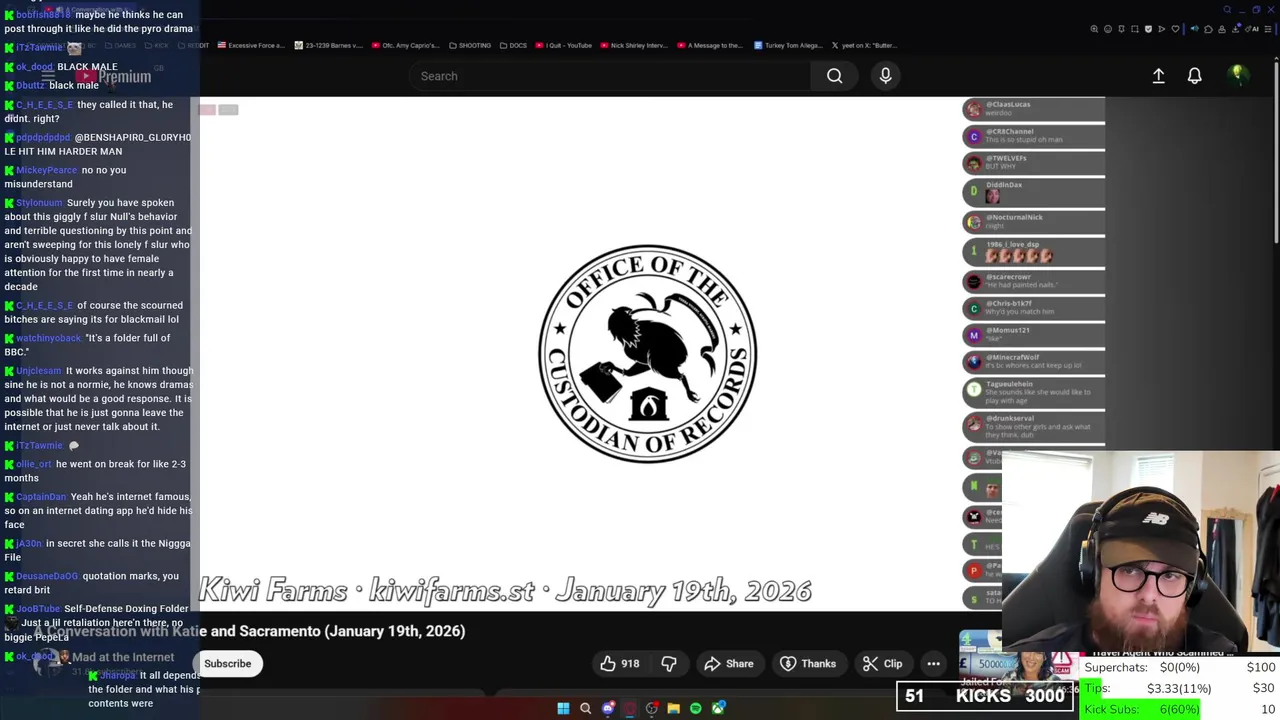The image size is (1280, 720).
Task: Open '23-1239 Barnes v...' bookmark
Action: (x=328, y=45)
